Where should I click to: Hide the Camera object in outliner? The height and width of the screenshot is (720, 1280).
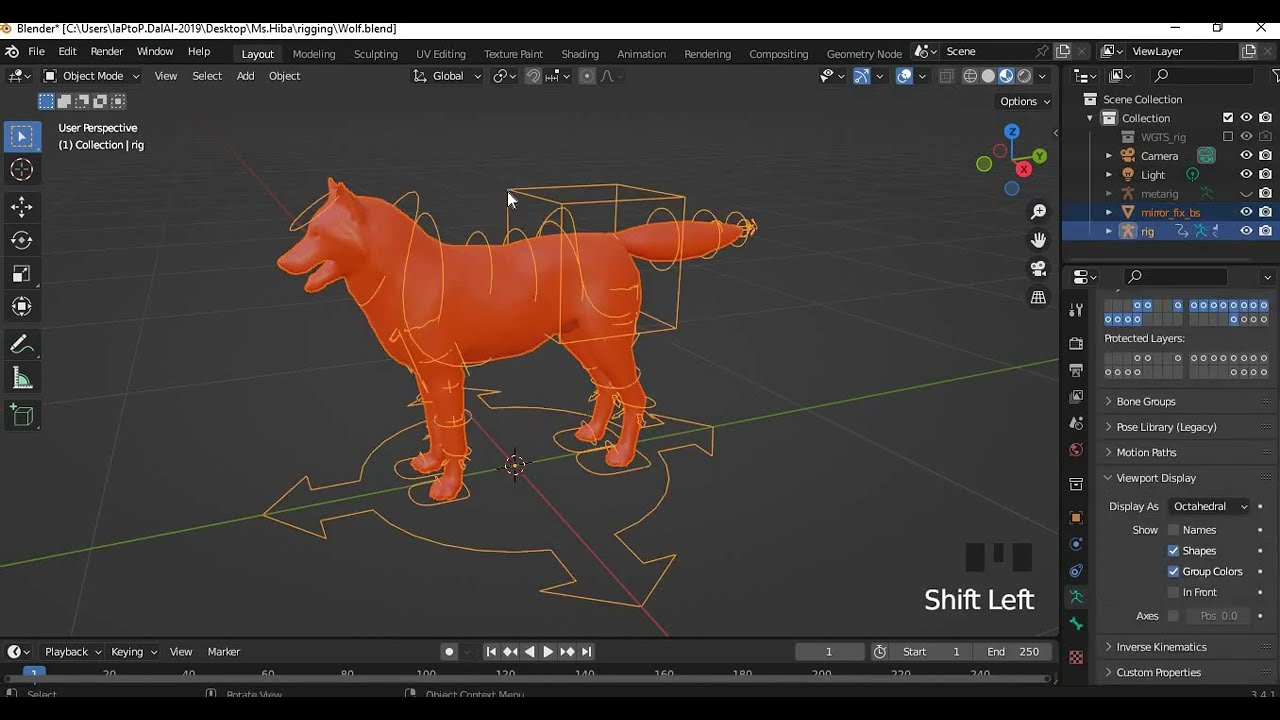click(x=1246, y=156)
